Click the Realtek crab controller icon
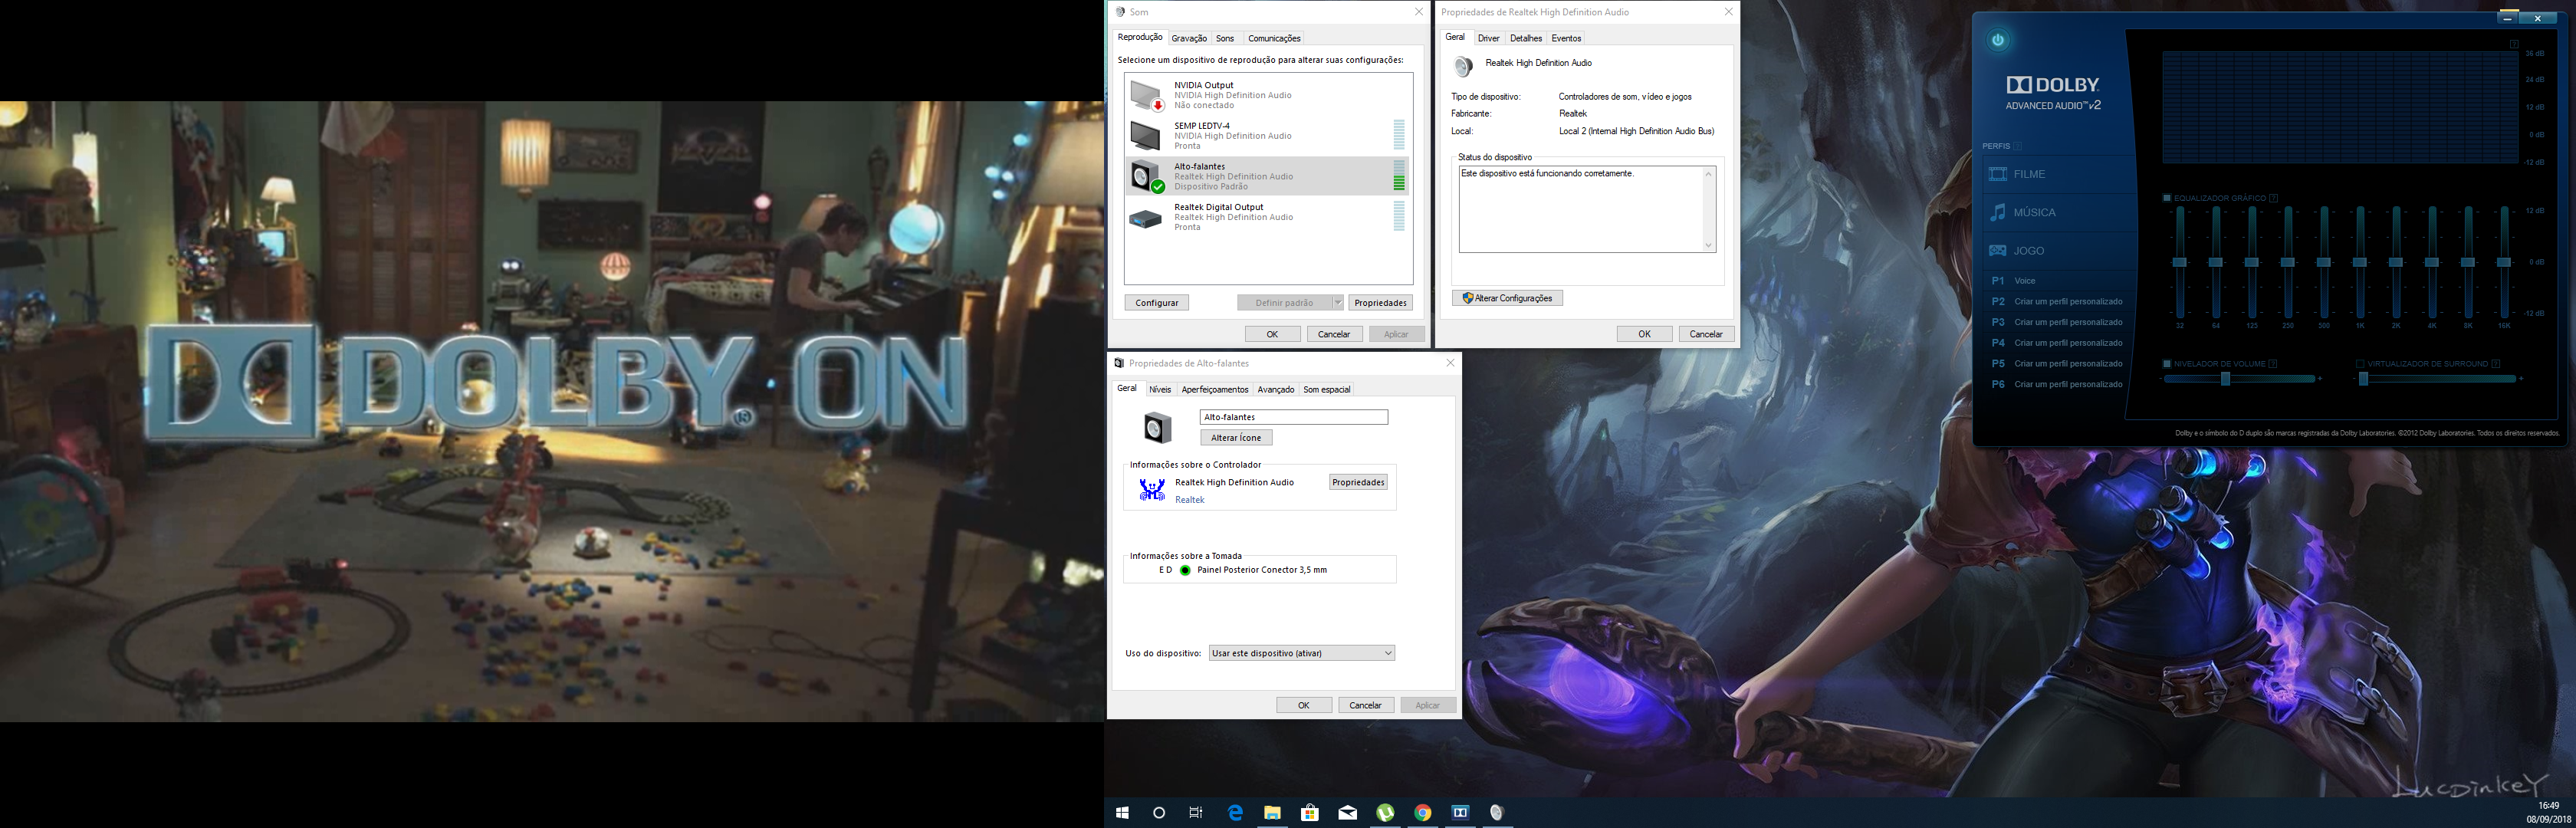 [x=1152, y=489]
